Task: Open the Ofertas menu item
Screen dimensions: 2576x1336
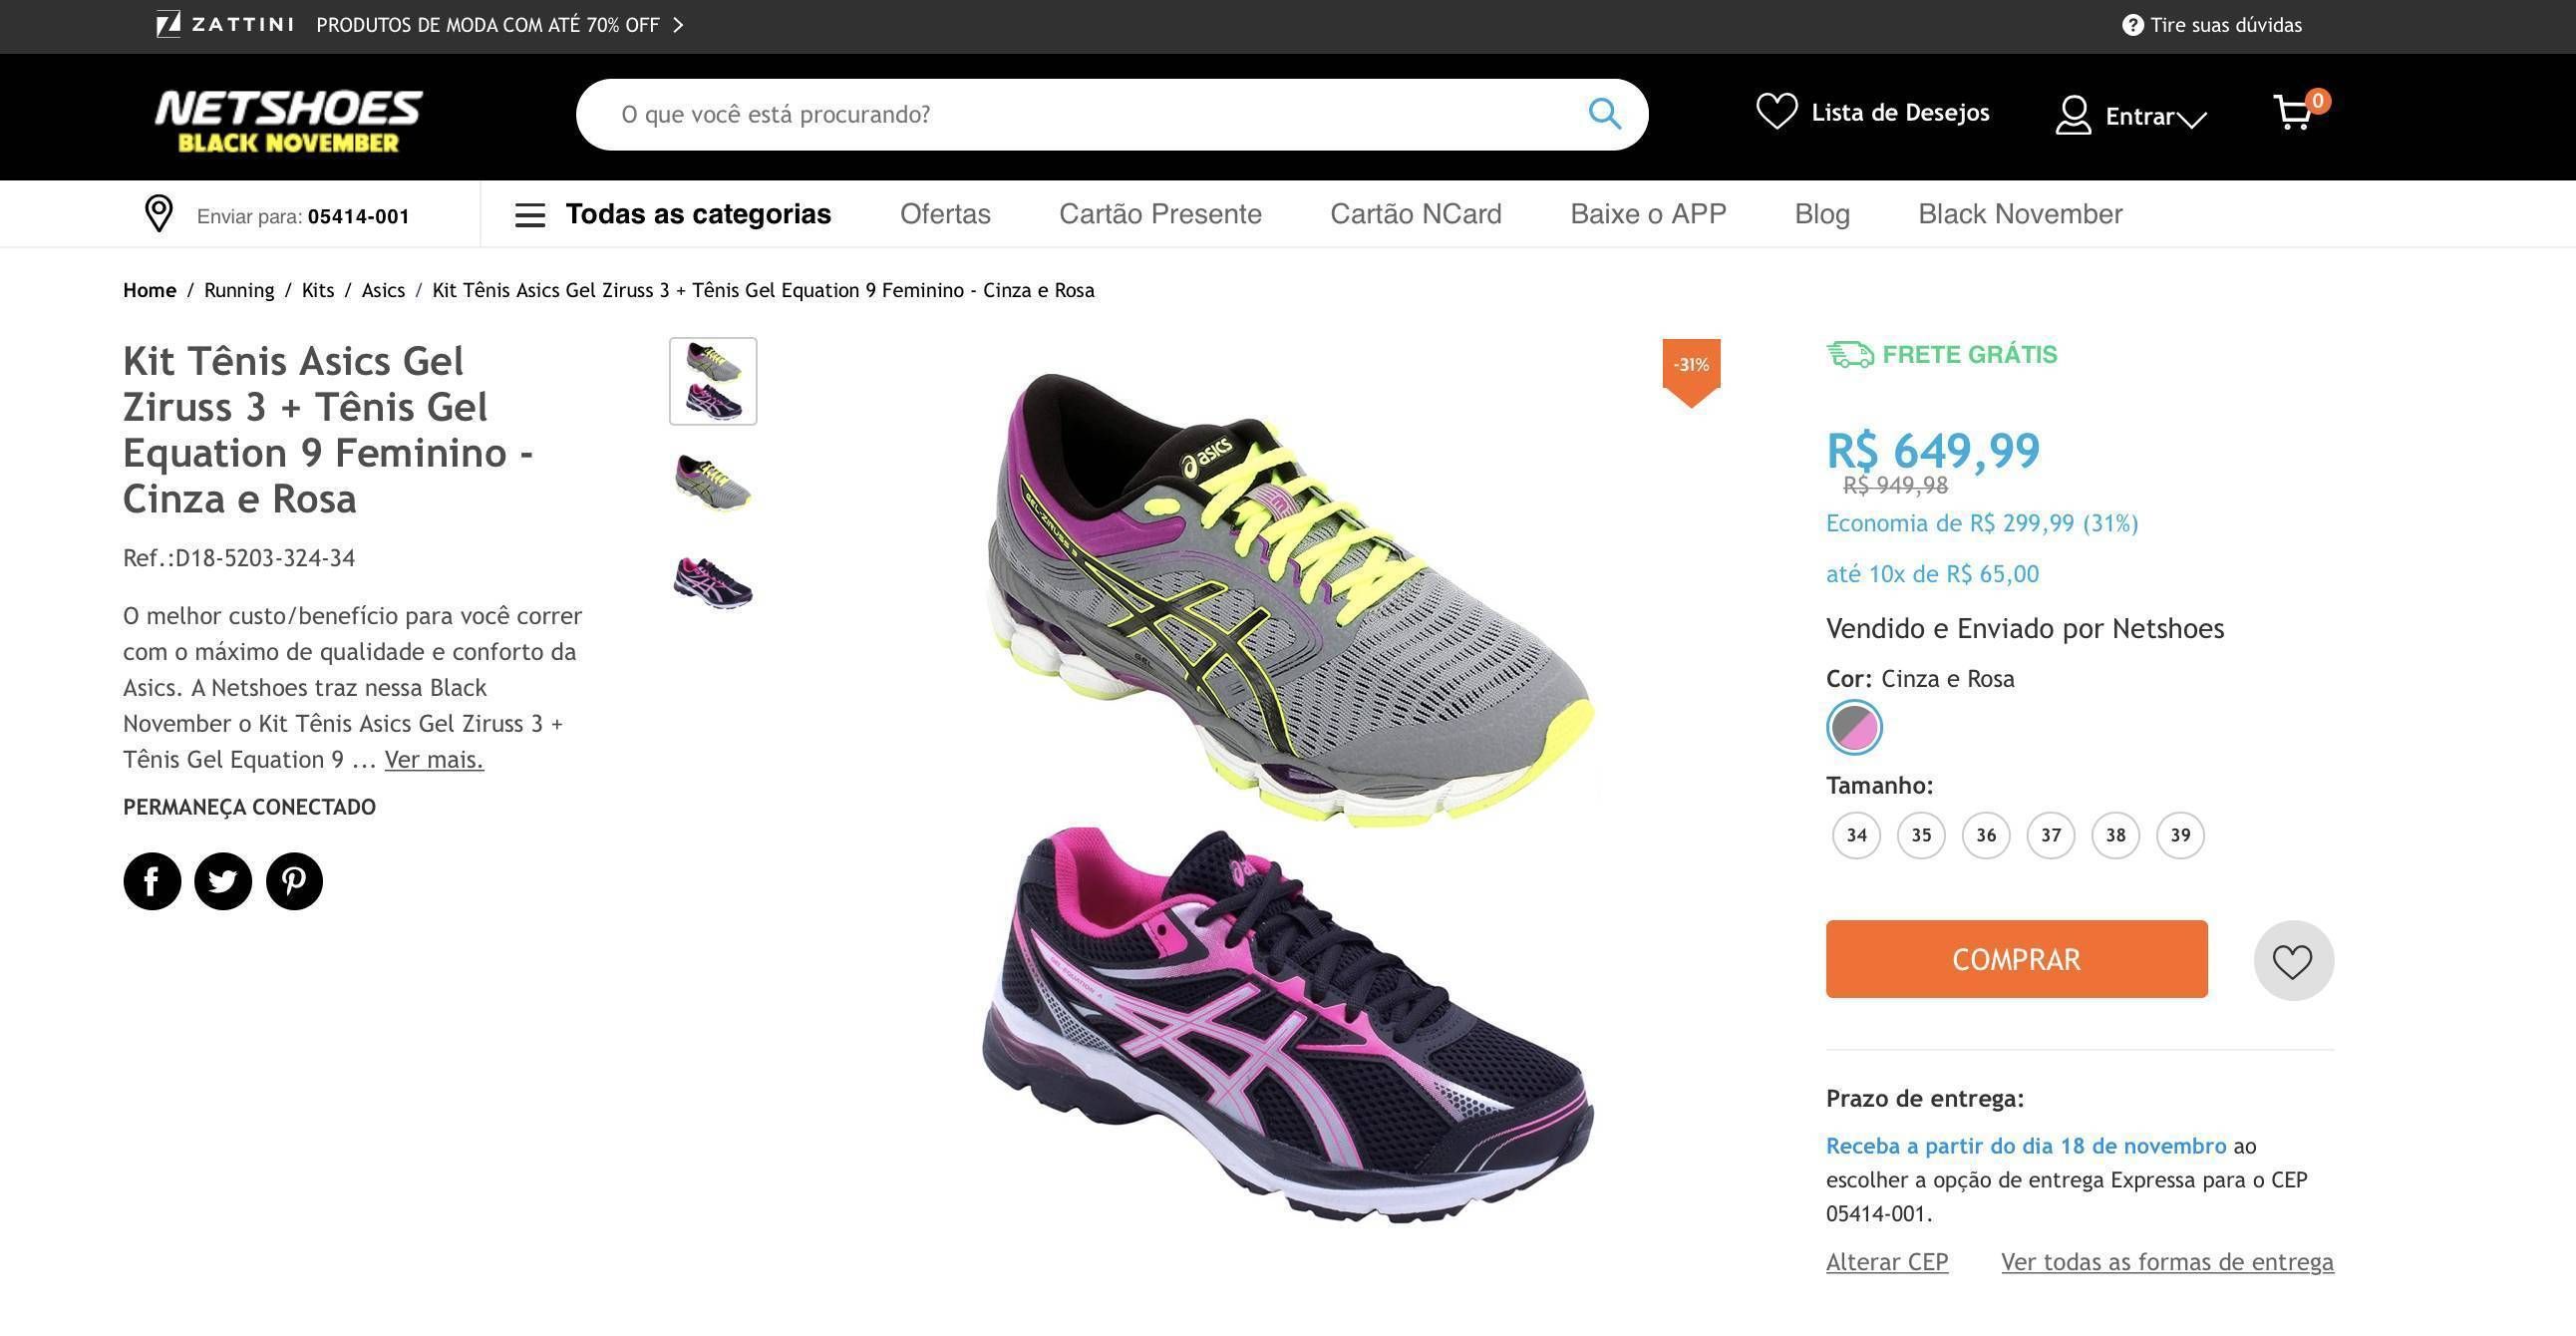Action: 945,214
